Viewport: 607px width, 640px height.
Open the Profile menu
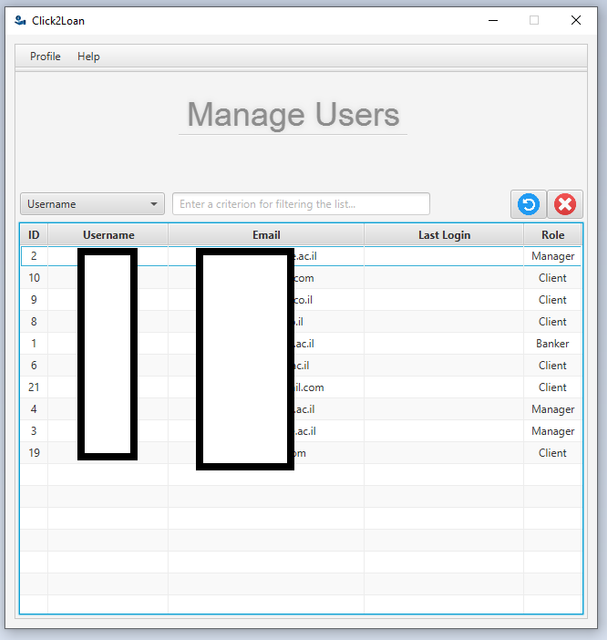[45, 56]
